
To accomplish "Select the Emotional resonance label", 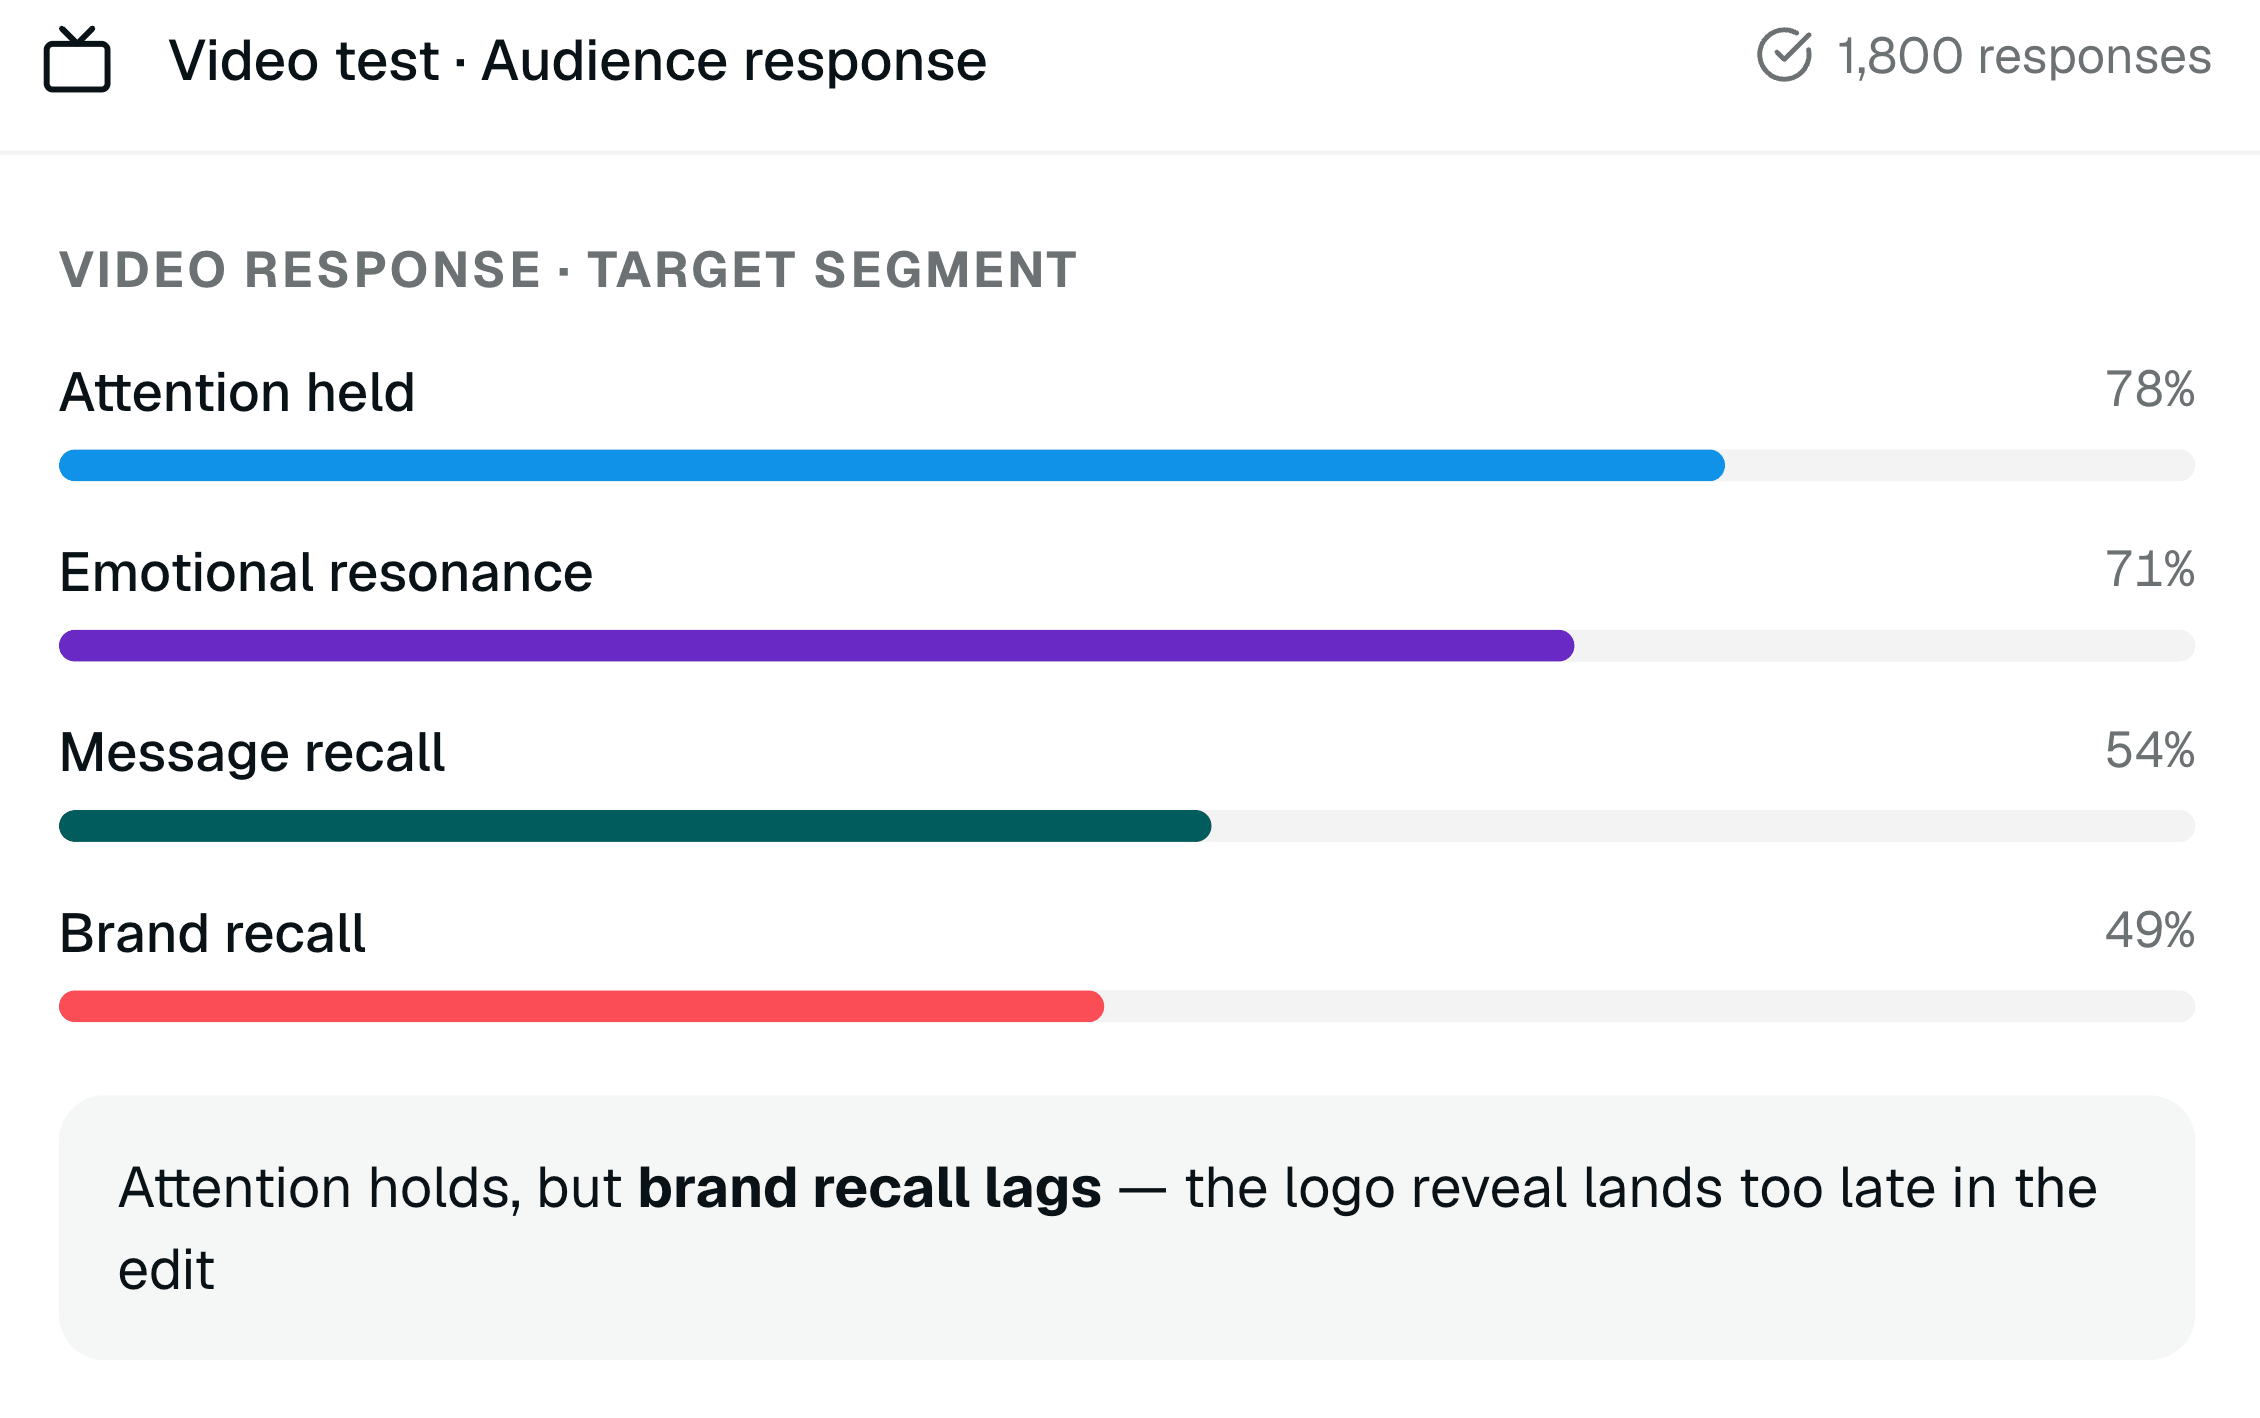I will click(x=326, y=573).
